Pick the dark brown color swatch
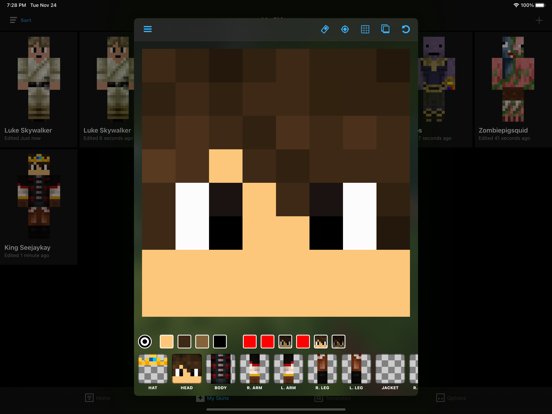 click(x=184, y=341)
